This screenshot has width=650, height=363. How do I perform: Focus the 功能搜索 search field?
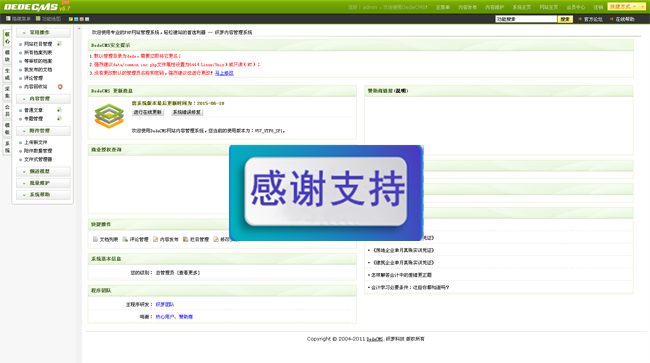526,19
